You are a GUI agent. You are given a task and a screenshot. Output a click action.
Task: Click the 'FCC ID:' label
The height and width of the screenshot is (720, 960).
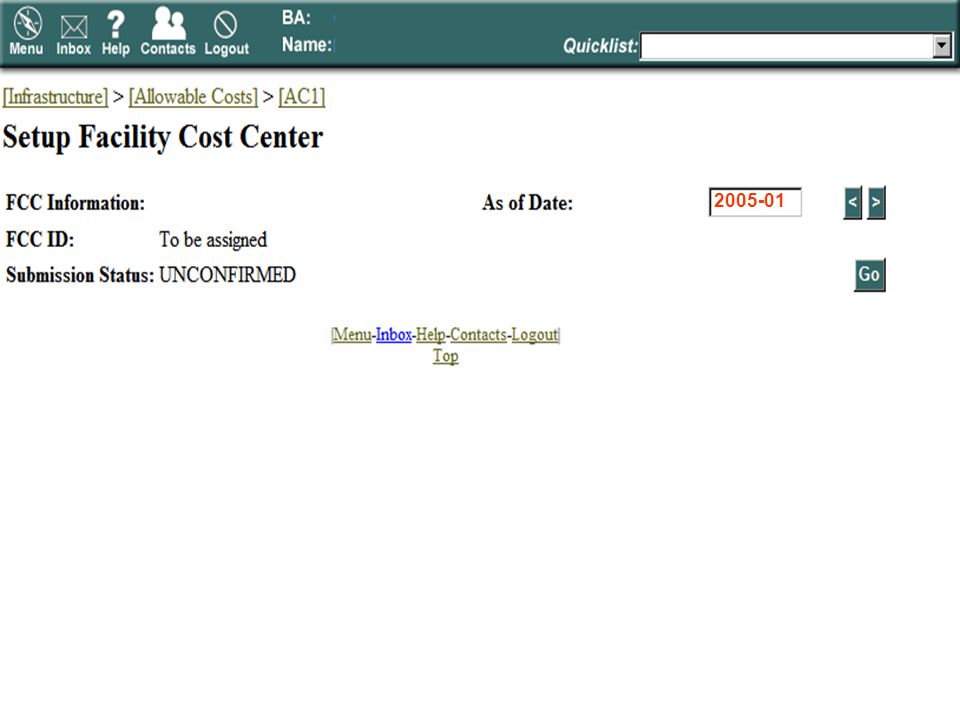pos(40,239)
